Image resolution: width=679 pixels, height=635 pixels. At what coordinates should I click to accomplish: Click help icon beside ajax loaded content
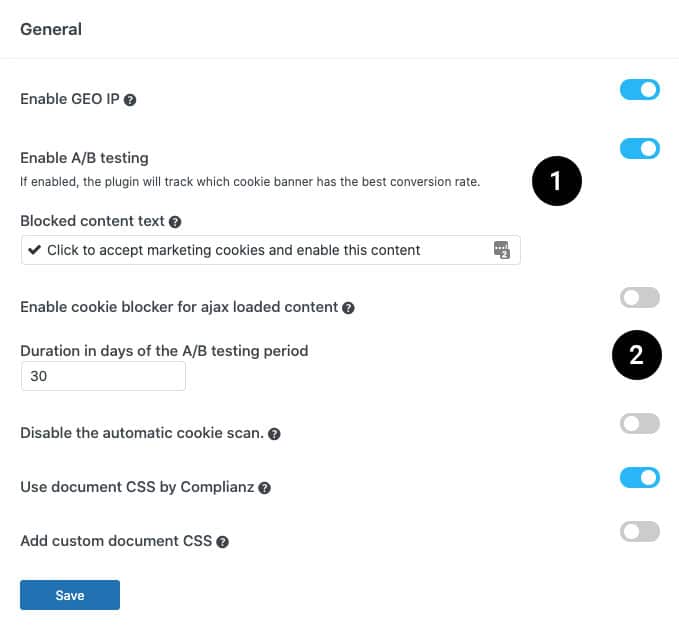click(x=348, y=308)
